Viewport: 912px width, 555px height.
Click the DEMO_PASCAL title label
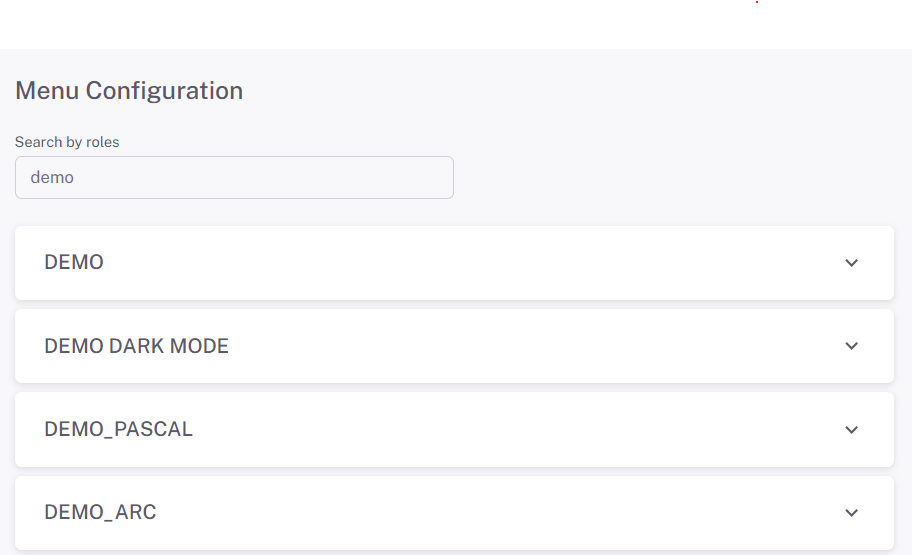[118, 429]
